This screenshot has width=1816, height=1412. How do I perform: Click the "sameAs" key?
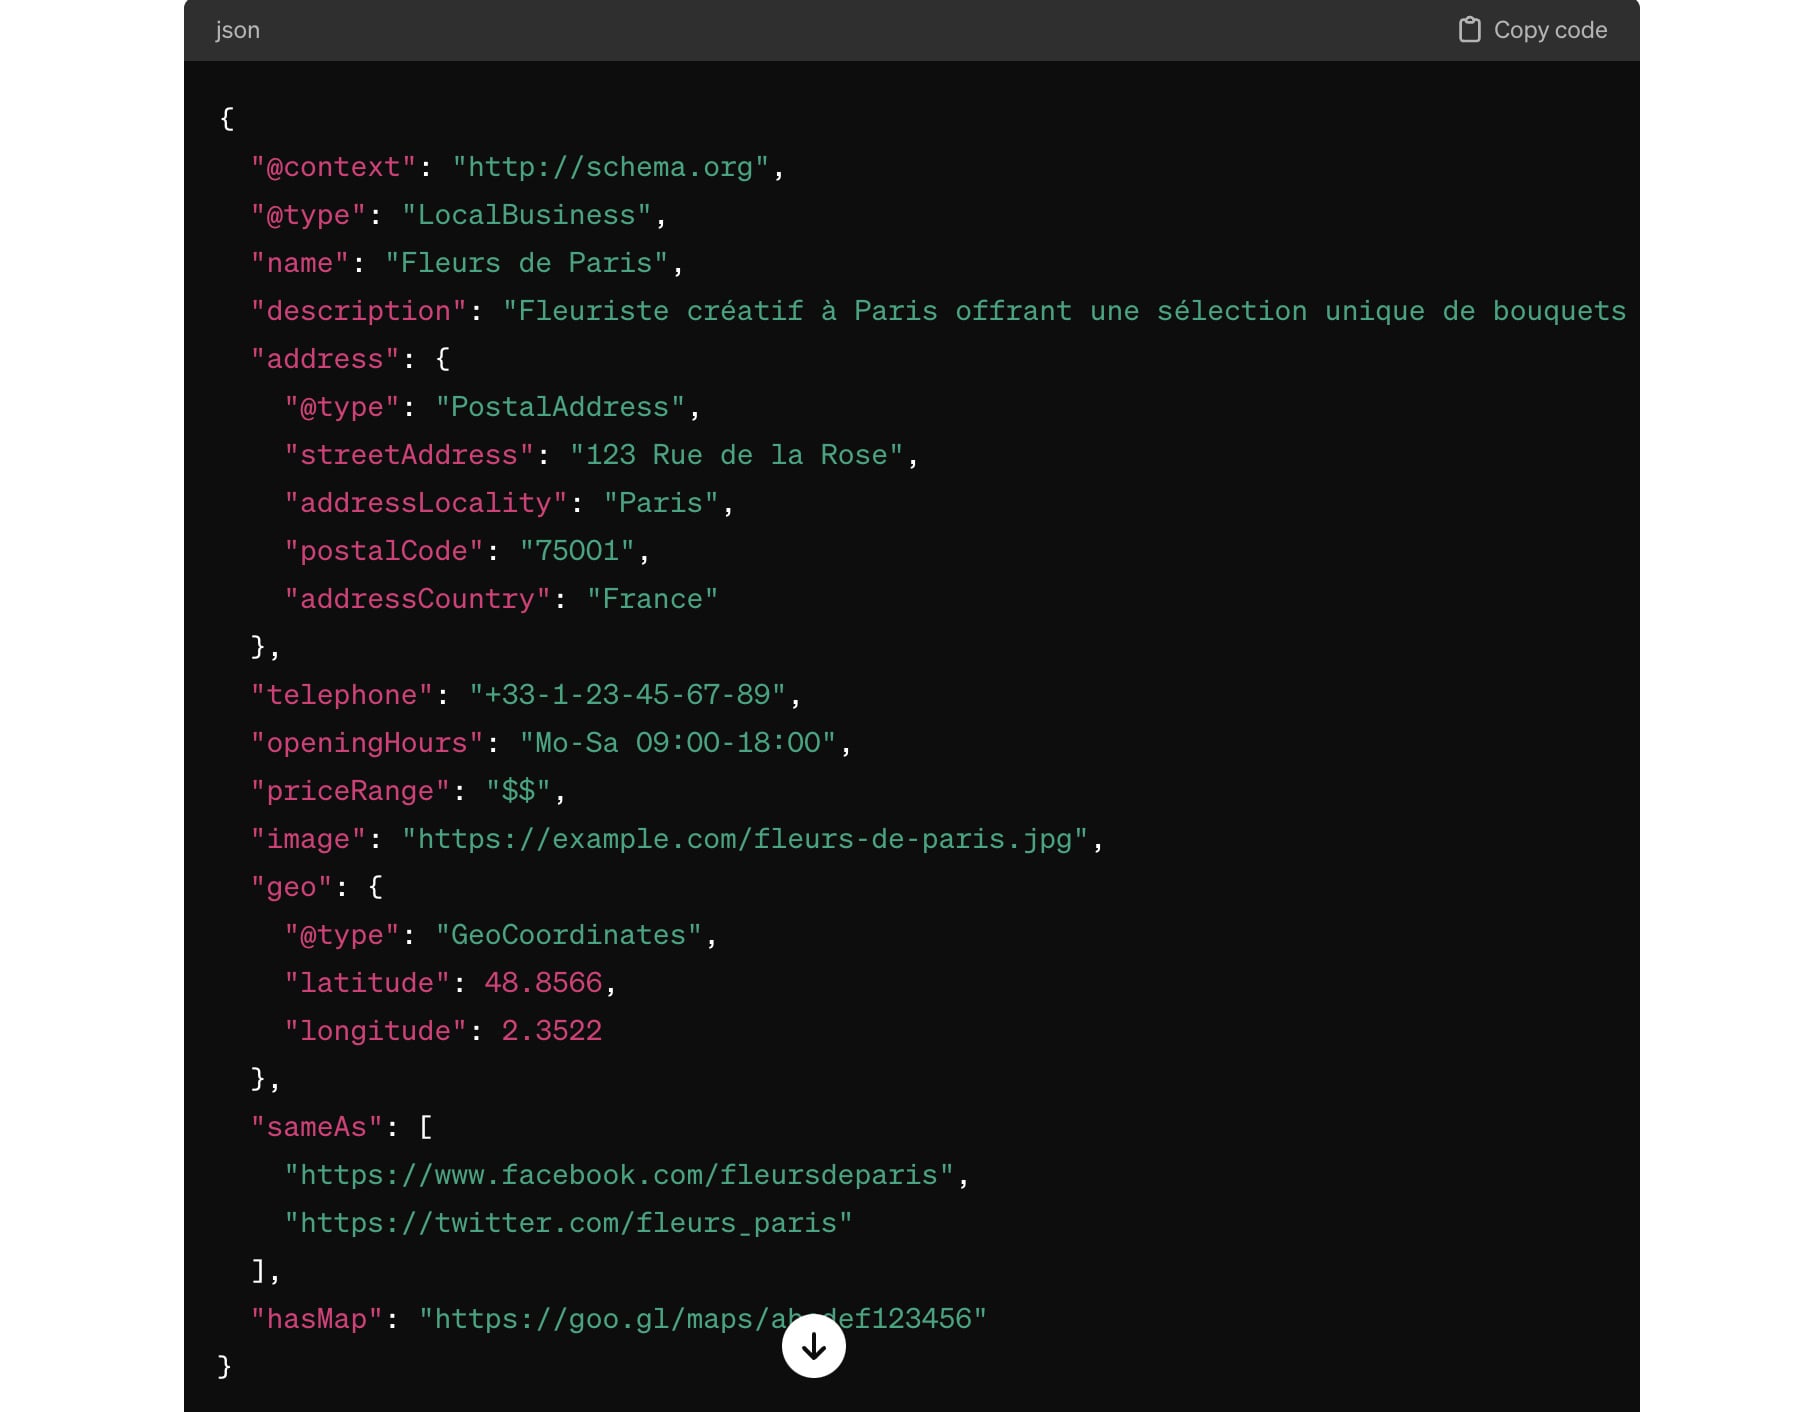pyautogui.click(x=317, y=1127)
